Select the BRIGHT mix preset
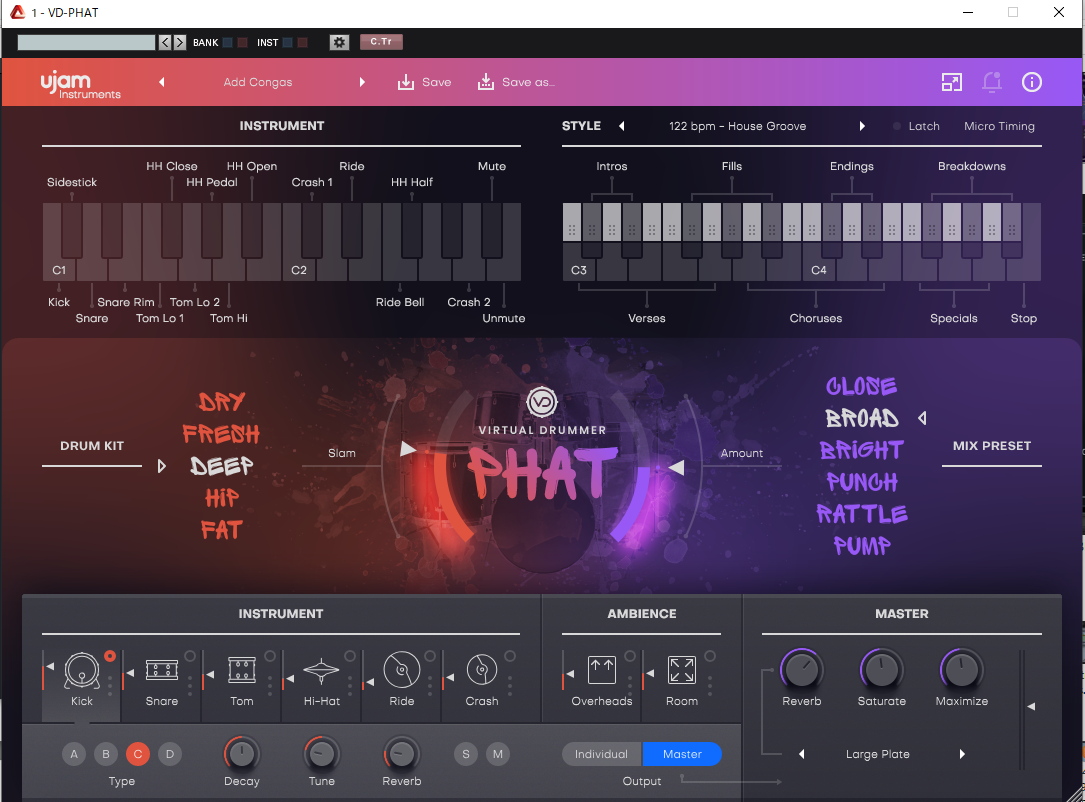Viewport: 1085px width, 802px height. pos(861,450)
